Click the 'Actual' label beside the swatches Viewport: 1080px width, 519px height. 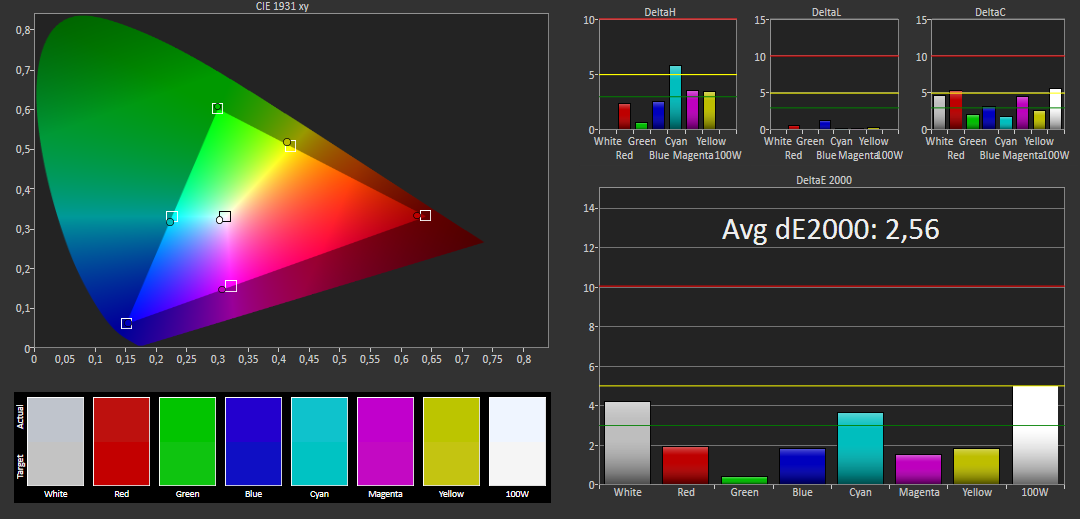point(19,418)
